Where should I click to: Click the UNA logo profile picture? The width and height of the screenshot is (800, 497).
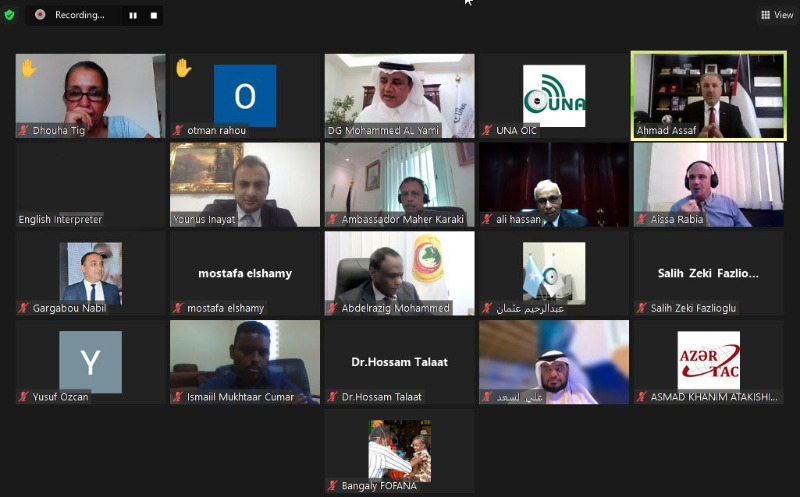coord(554,95)
